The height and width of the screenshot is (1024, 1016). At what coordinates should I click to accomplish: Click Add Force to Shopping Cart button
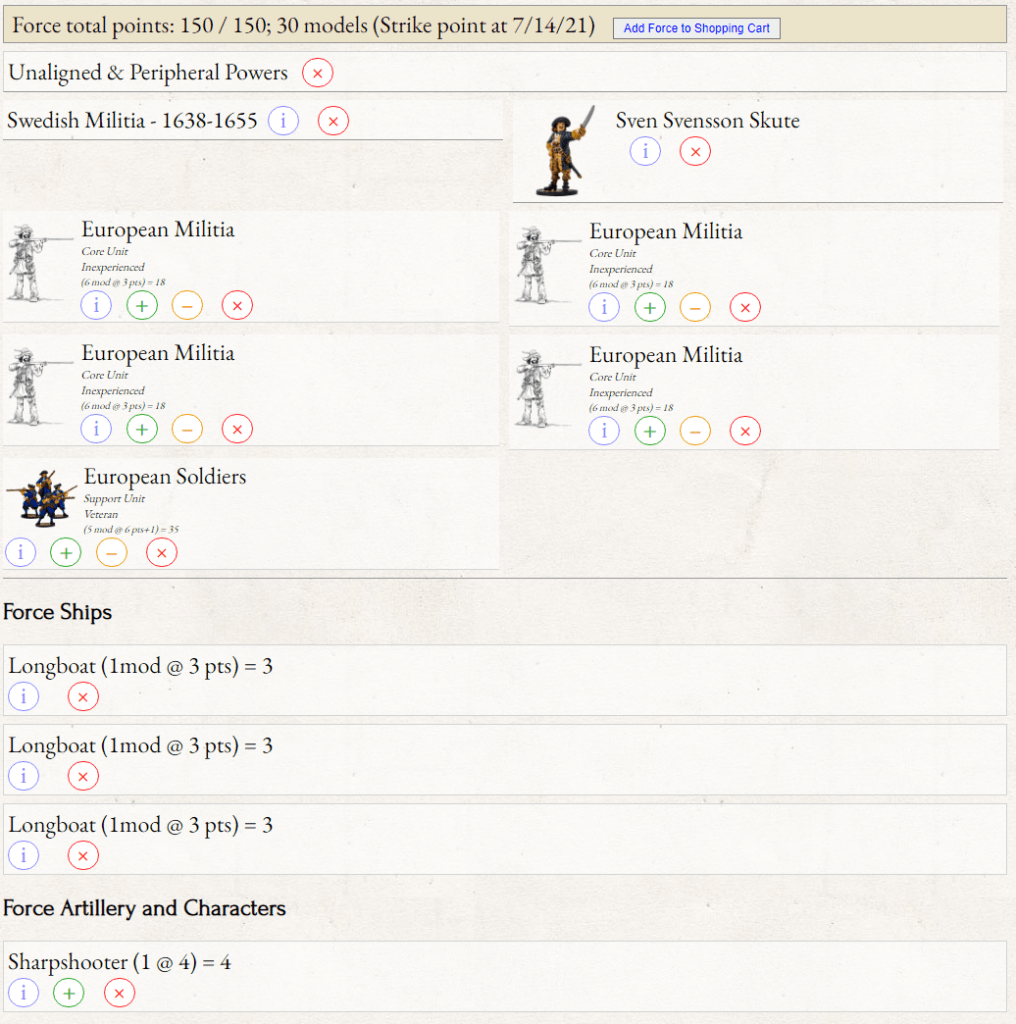tap(696, 28)
